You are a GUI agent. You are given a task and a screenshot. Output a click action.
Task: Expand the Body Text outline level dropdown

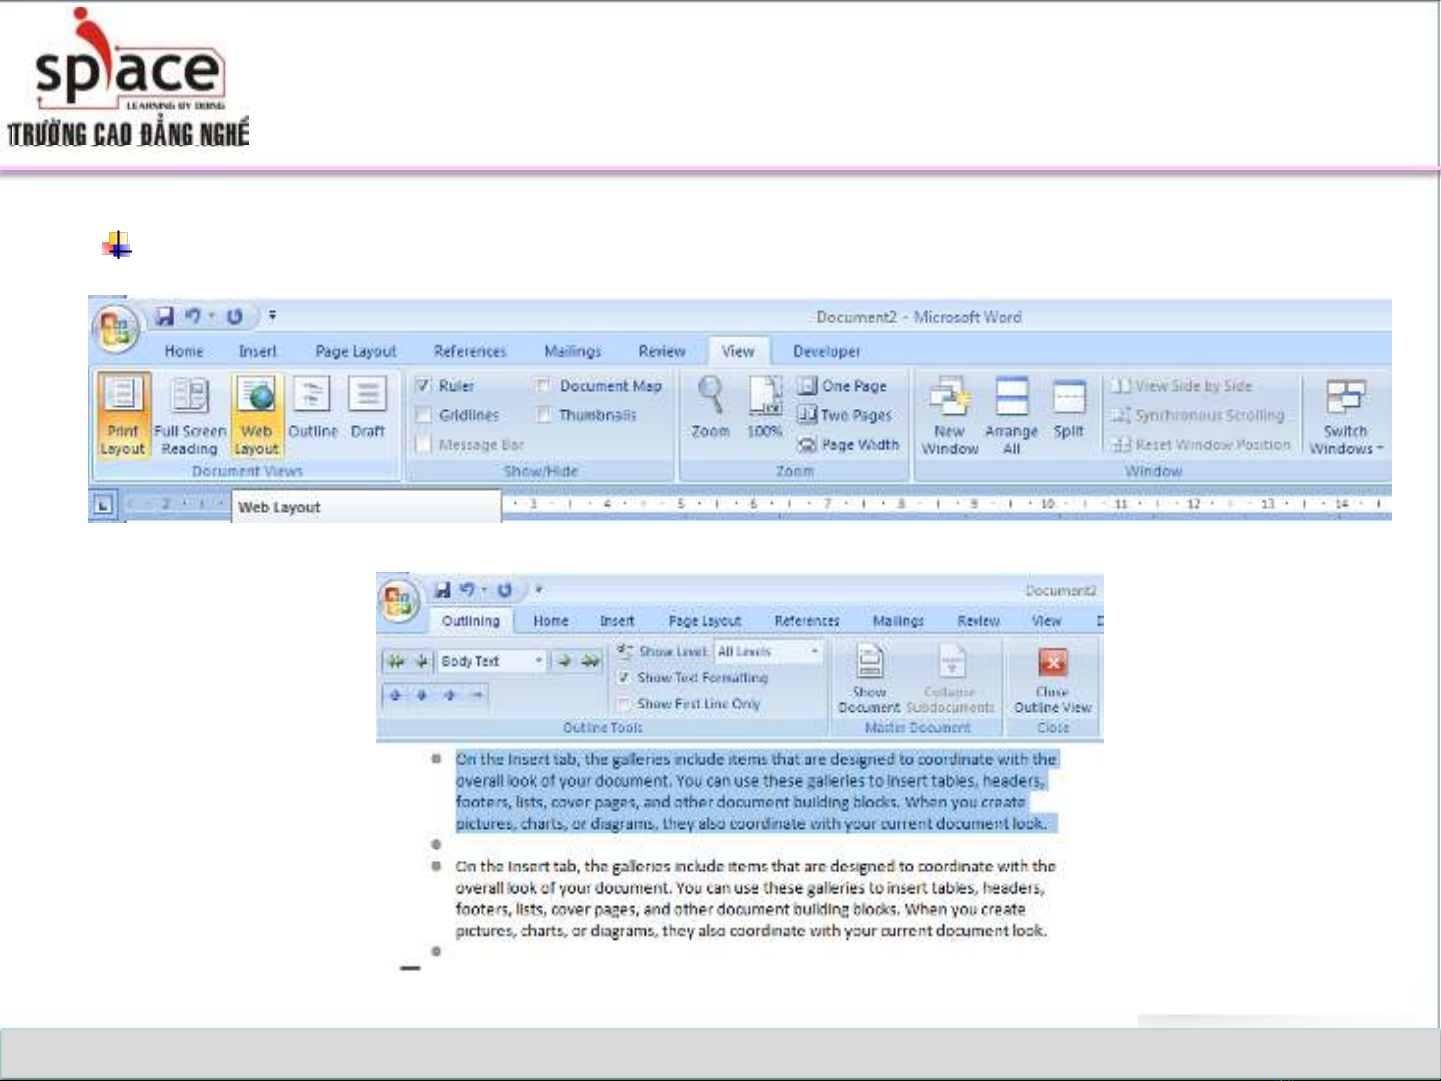(x=538, y=661)
